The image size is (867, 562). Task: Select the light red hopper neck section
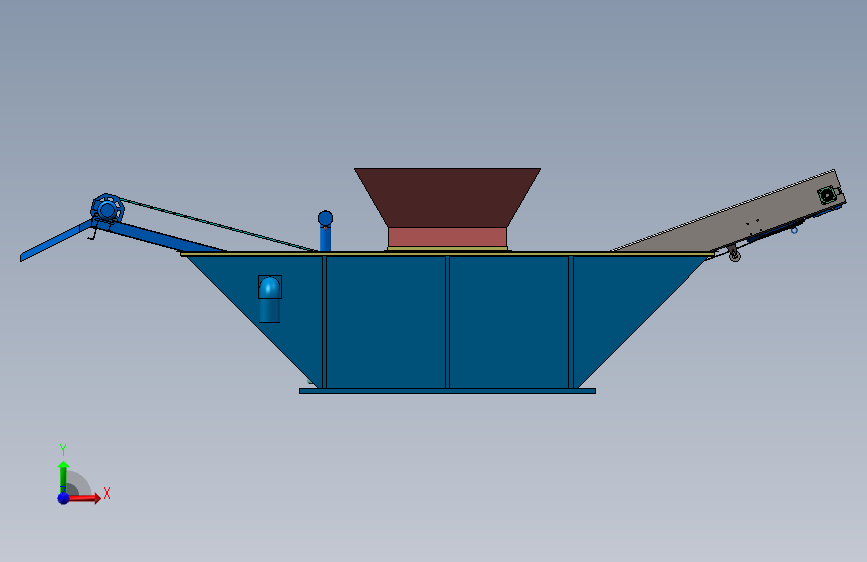[x=447, y=237]
